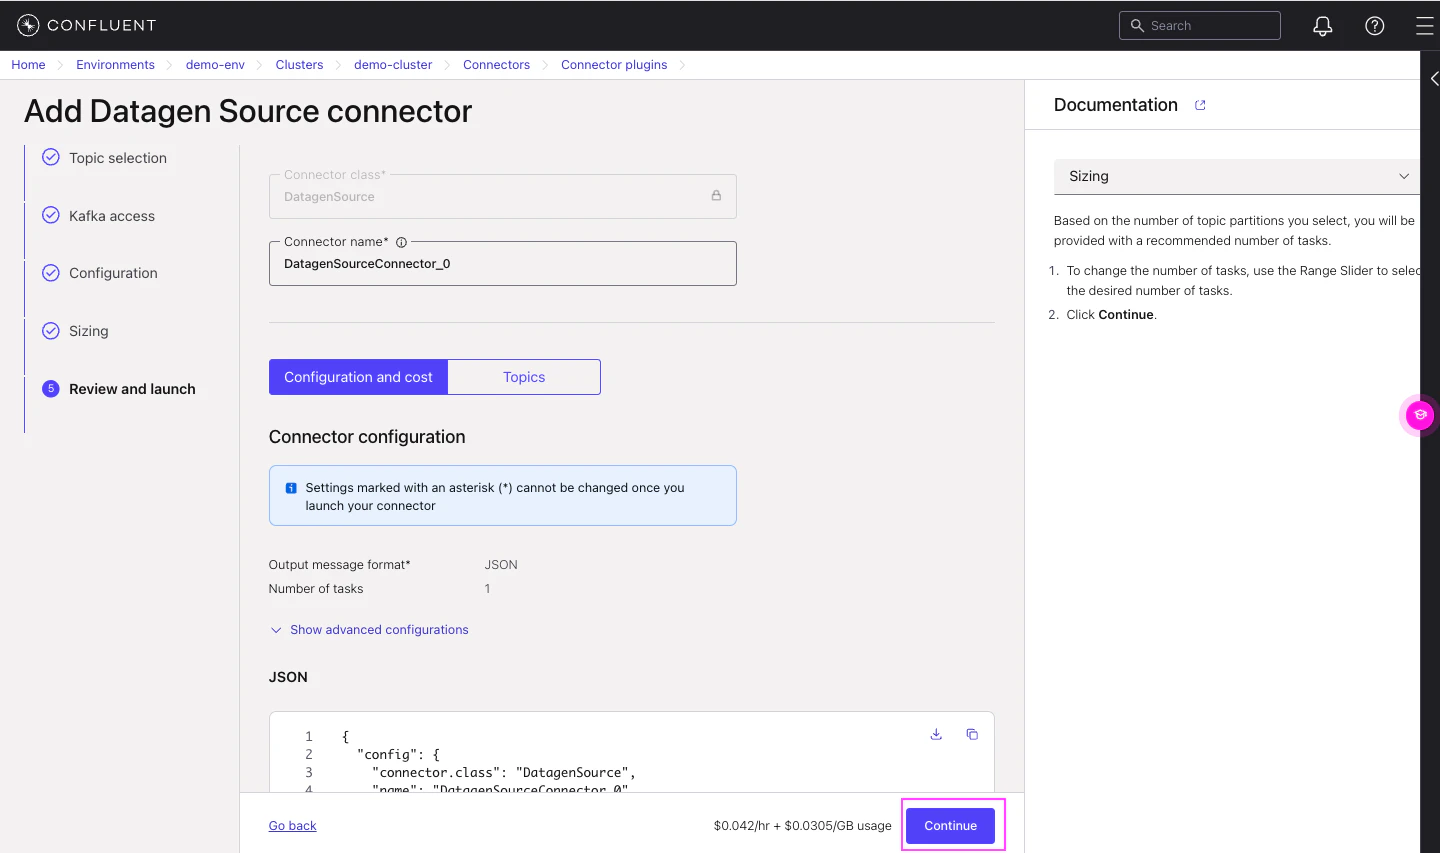Open the Sizing documentation dropdown
The image size is (1440, 853).
click(x=1238, y=176)
